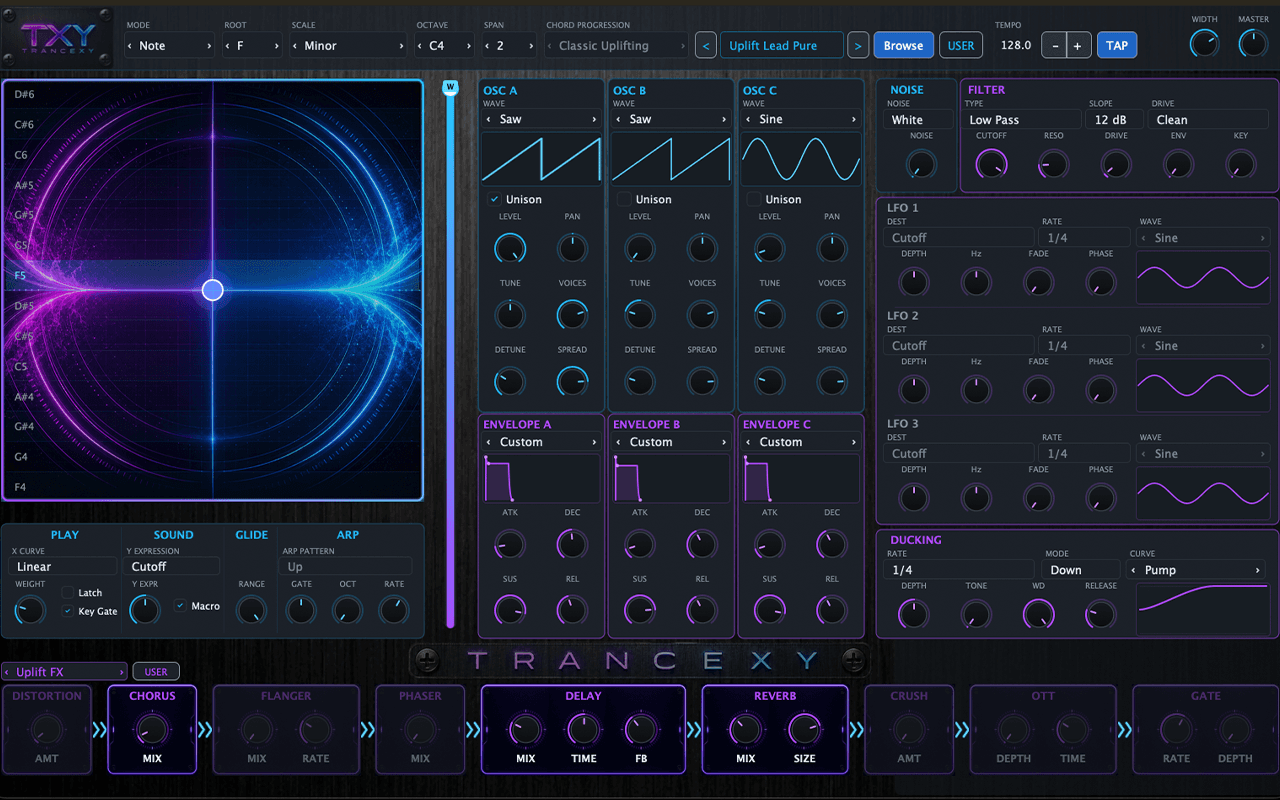Screen dimensions: 1280x800
Task: Open the LFO 1 wave Sine selector
Action: [1204, 238]
